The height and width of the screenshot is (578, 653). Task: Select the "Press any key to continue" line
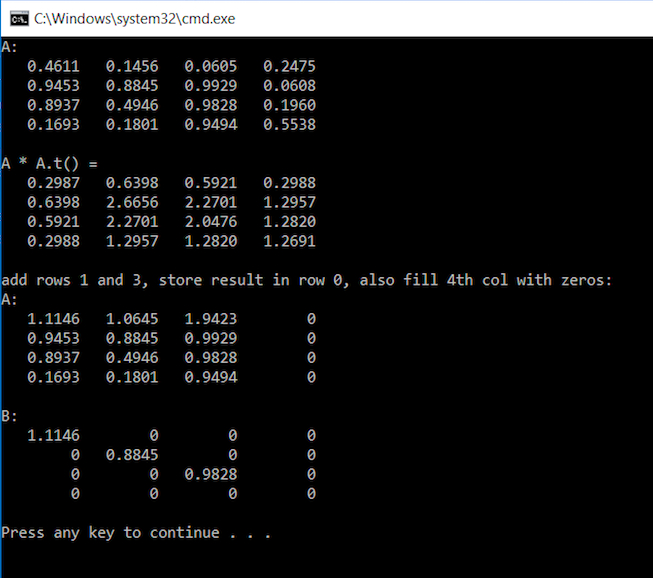point(136,533)
